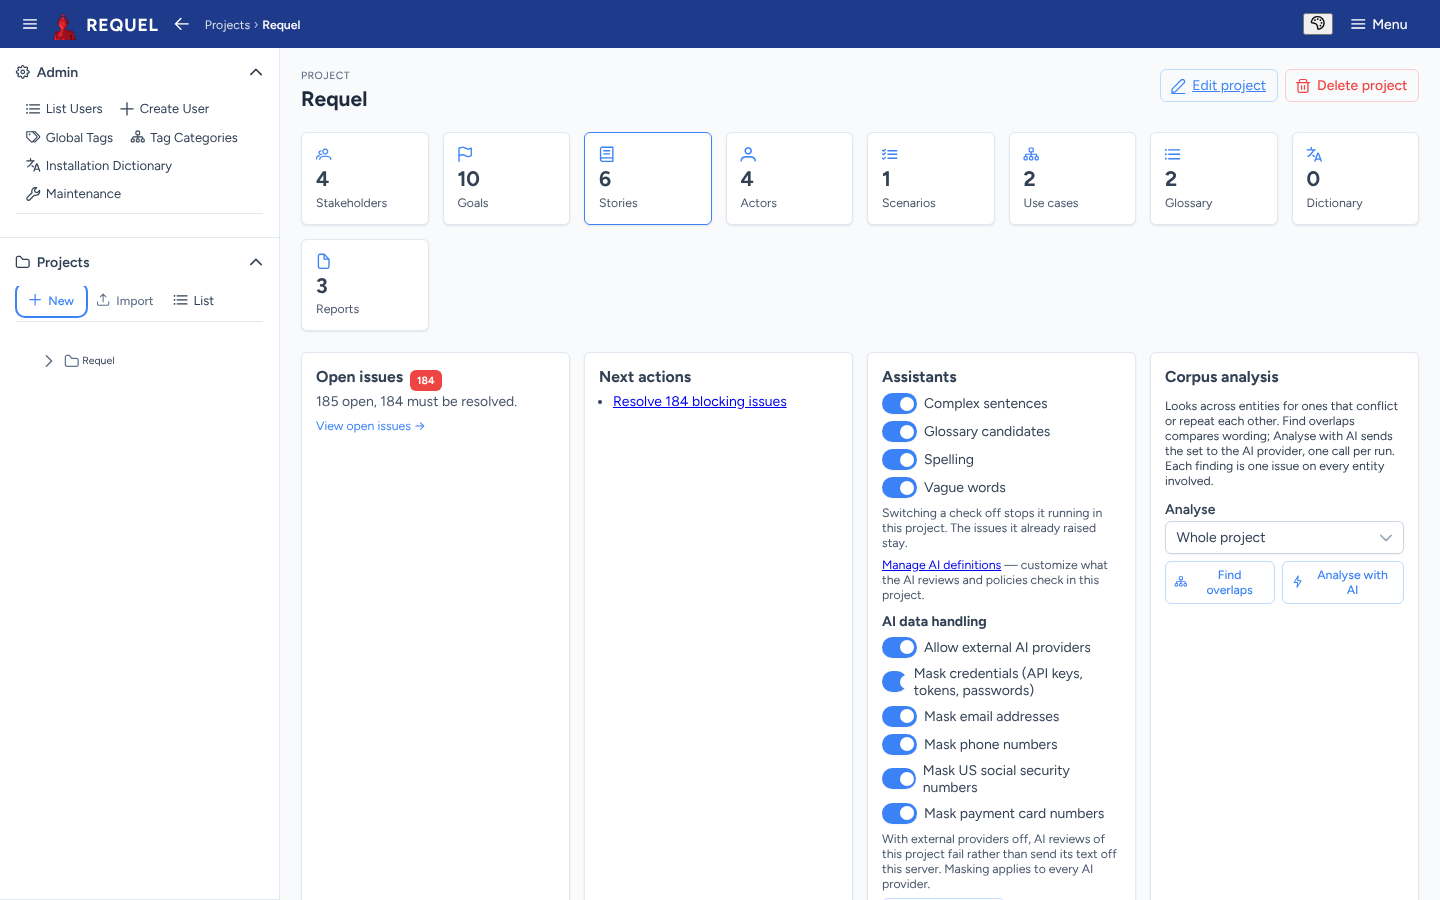Go back using the header arrow icon
The image size is (1440, 900).
point(181,24)
